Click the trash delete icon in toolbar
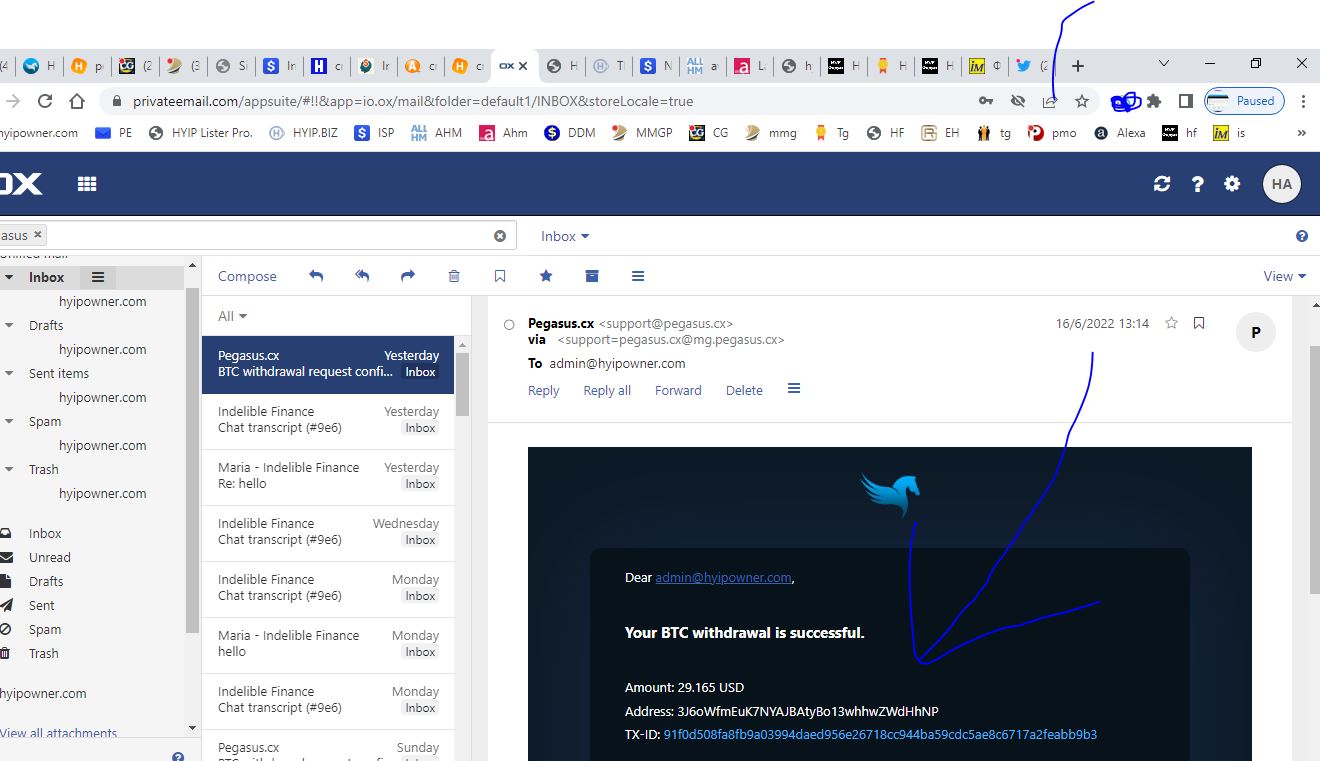This screenshot has width=1320, height=761. pos(454,276)
